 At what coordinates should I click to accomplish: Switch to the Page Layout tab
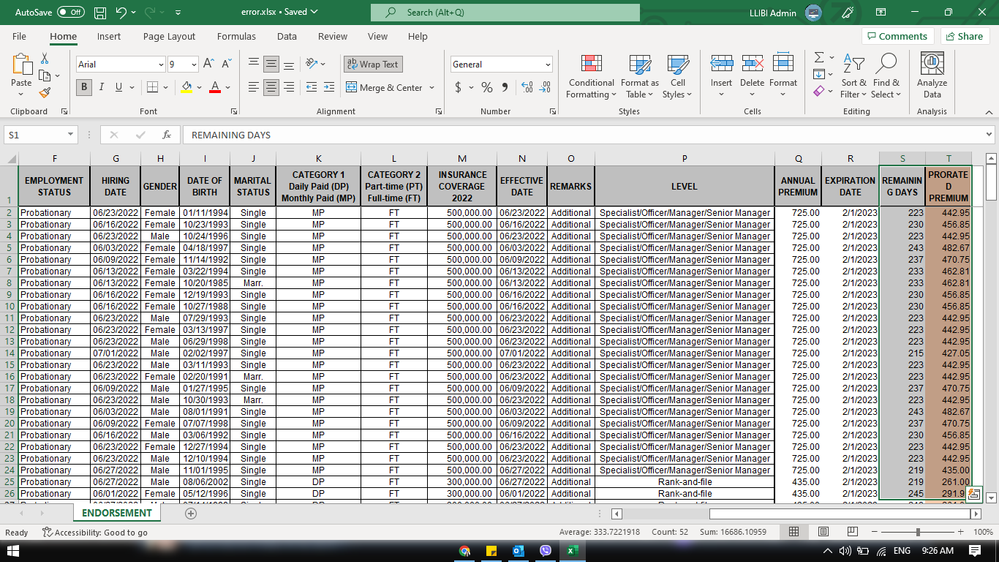click(x=169, y=36)
